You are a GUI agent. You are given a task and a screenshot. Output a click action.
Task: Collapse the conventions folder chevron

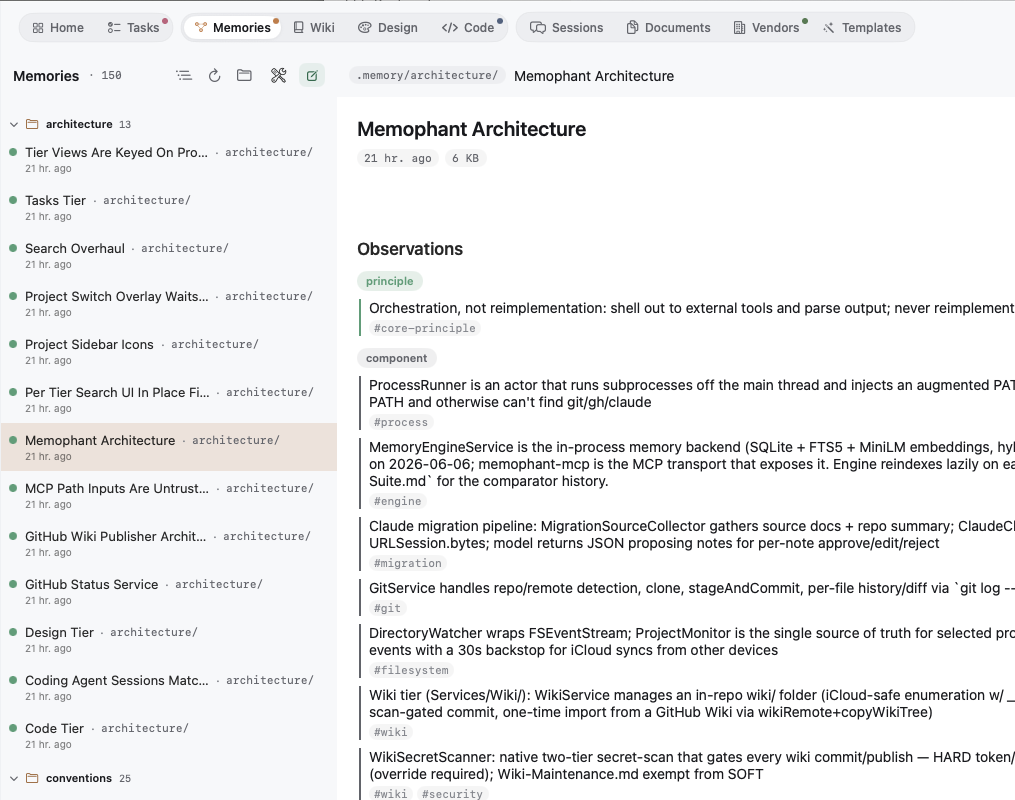(x=14, y=779)
